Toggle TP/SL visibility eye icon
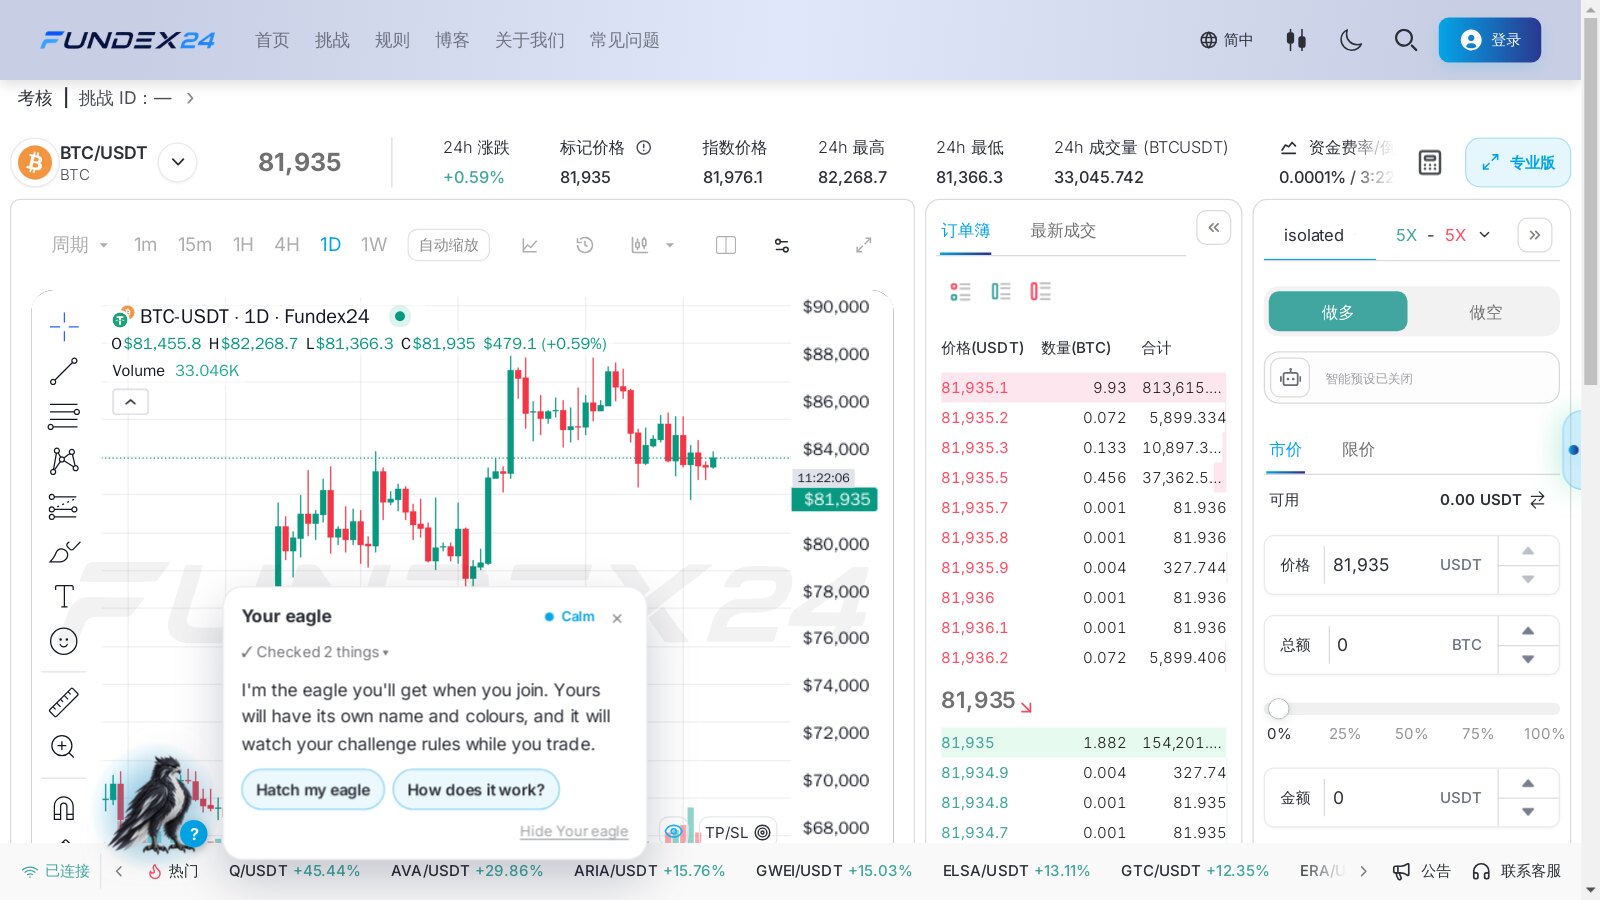 click(674, 832)
